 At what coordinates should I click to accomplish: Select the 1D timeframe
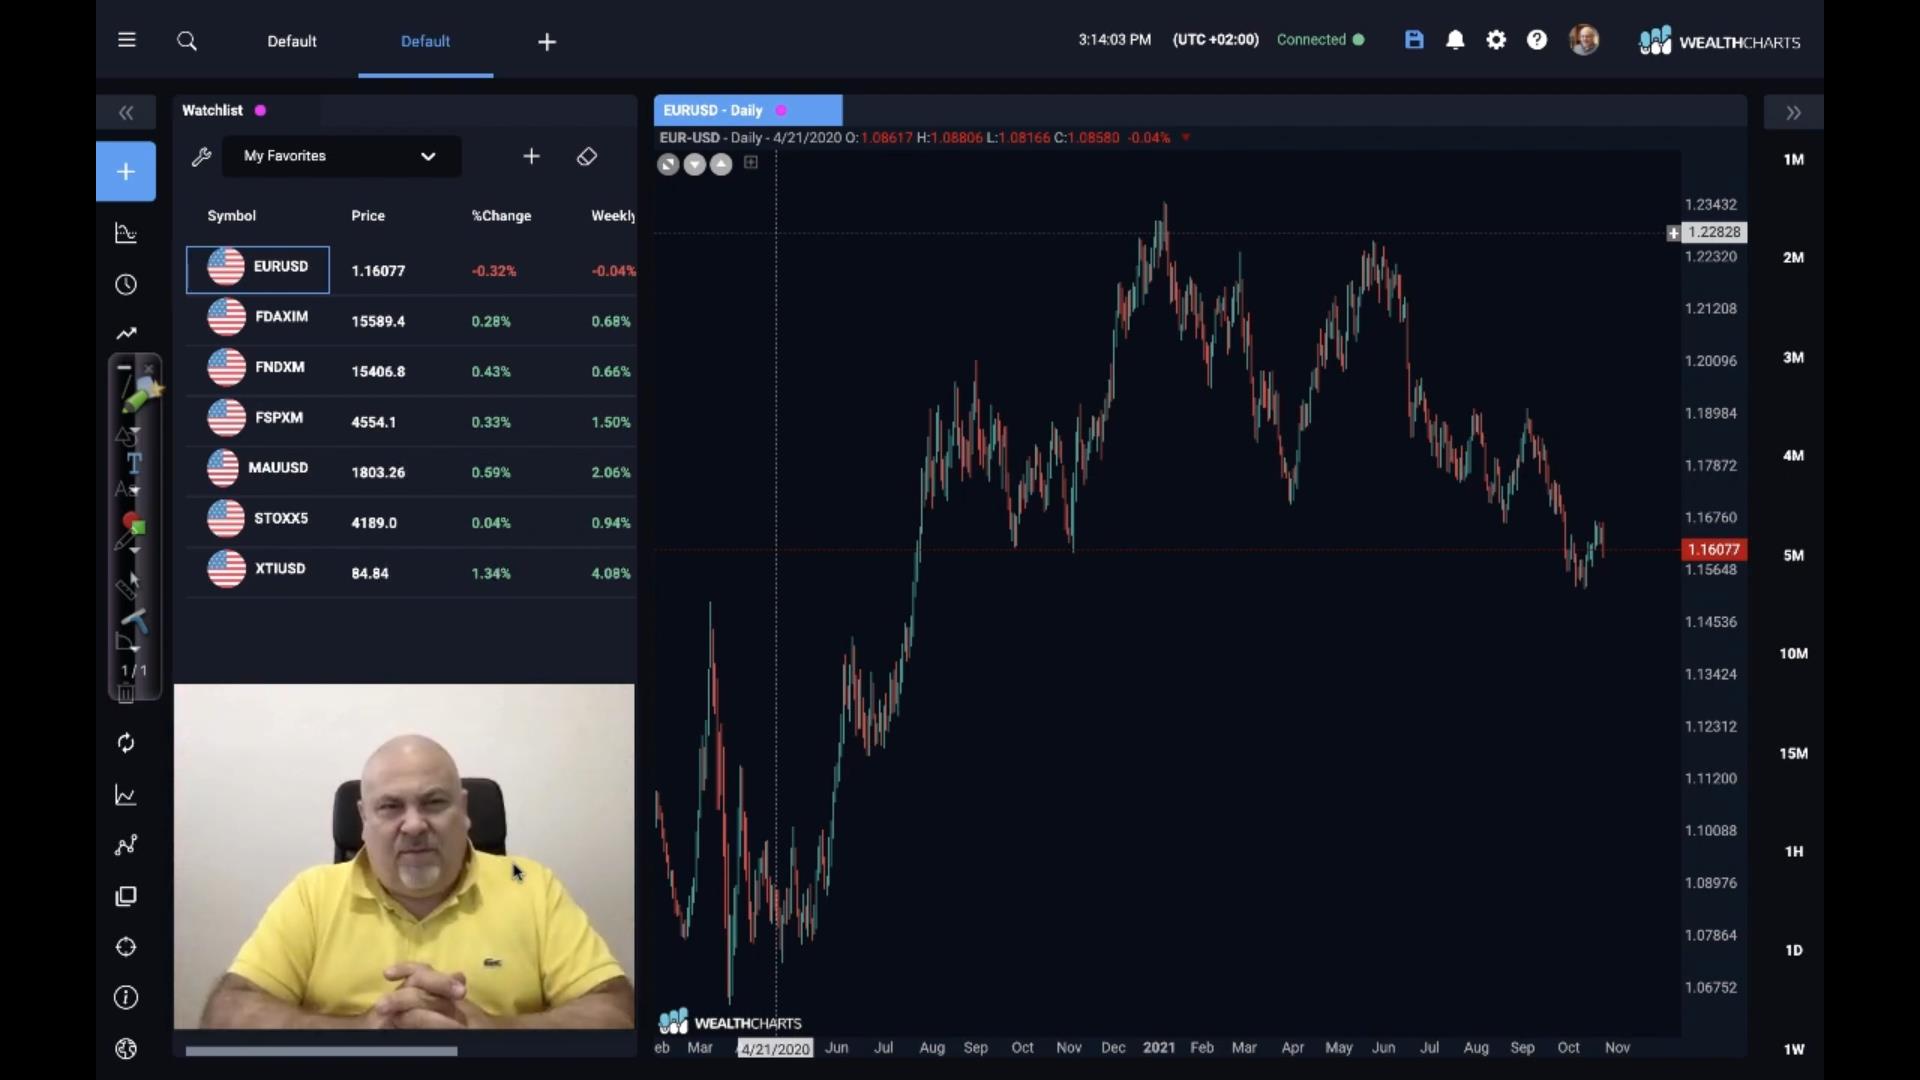[1794, 950]
